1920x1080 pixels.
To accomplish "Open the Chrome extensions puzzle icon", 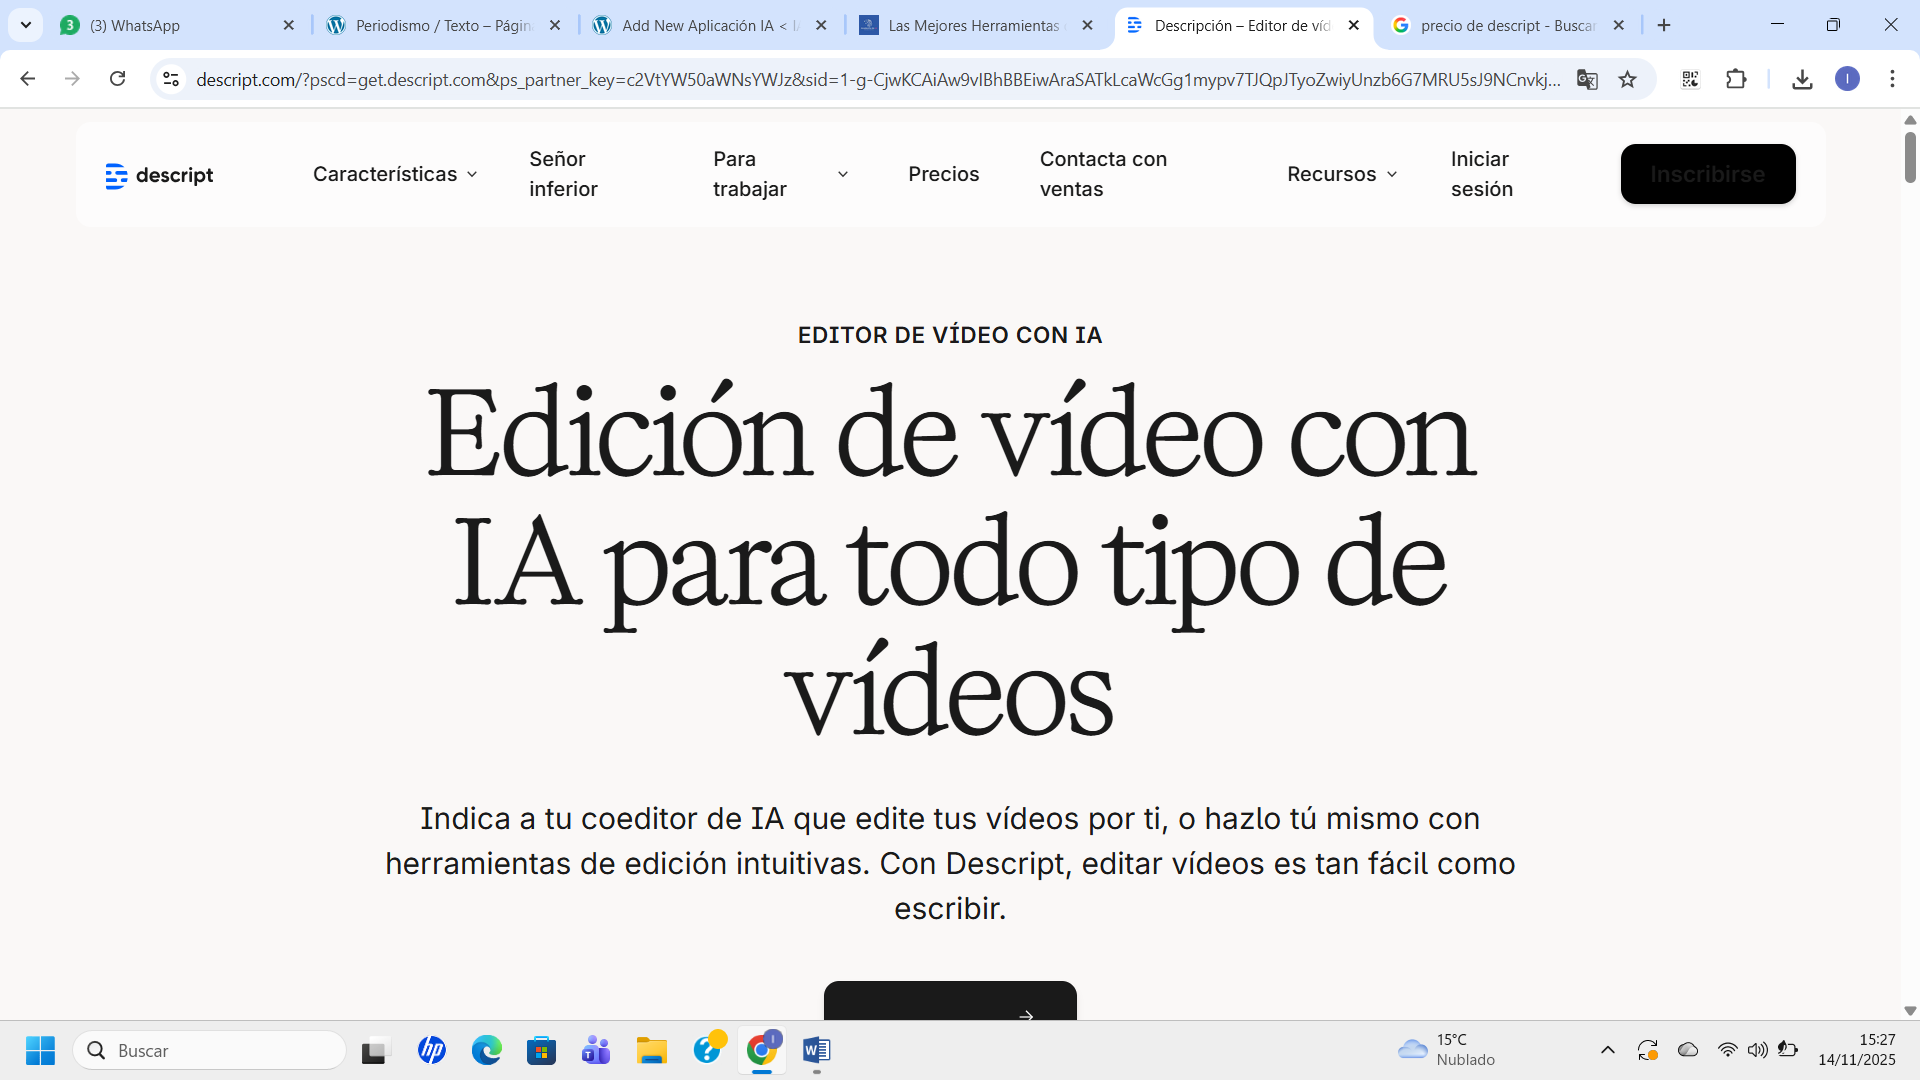I will coord(1736,79).
